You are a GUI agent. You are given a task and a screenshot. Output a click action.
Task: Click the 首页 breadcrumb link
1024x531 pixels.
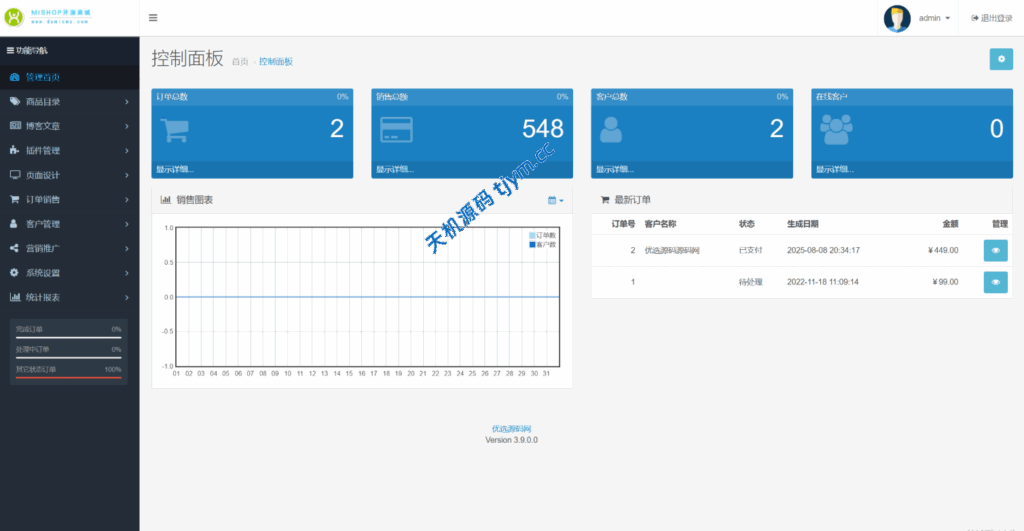[x=240, y=61]
